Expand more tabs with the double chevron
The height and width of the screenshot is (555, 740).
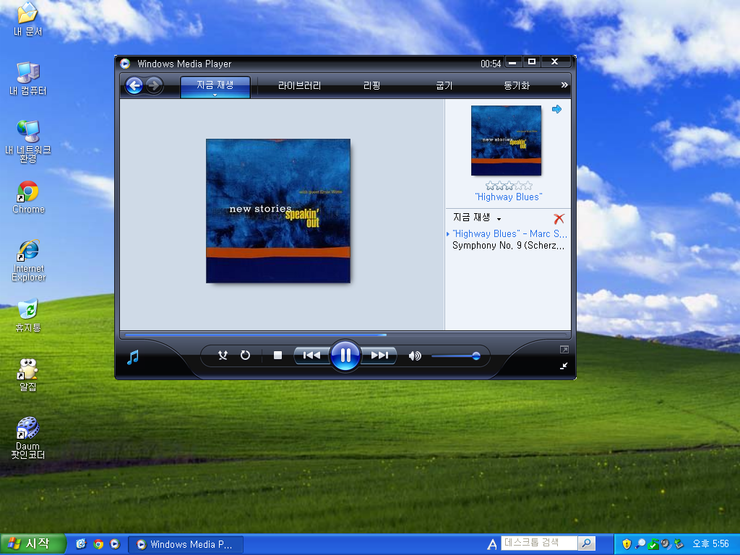[x=564, y=85]
